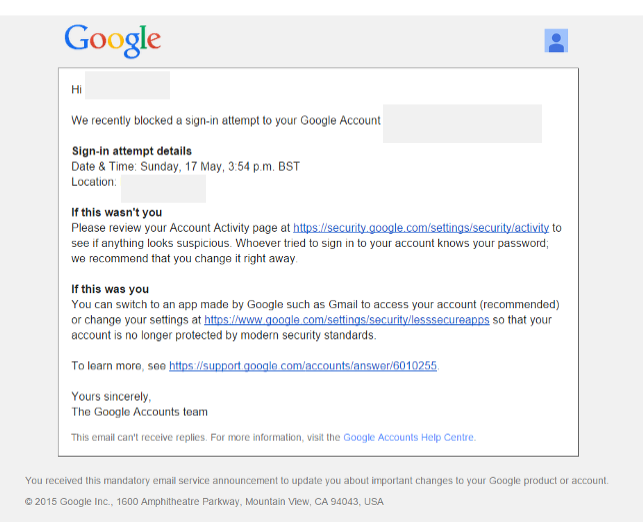Click the Date & Time line
643x522 pixels.
click(185, 166)
